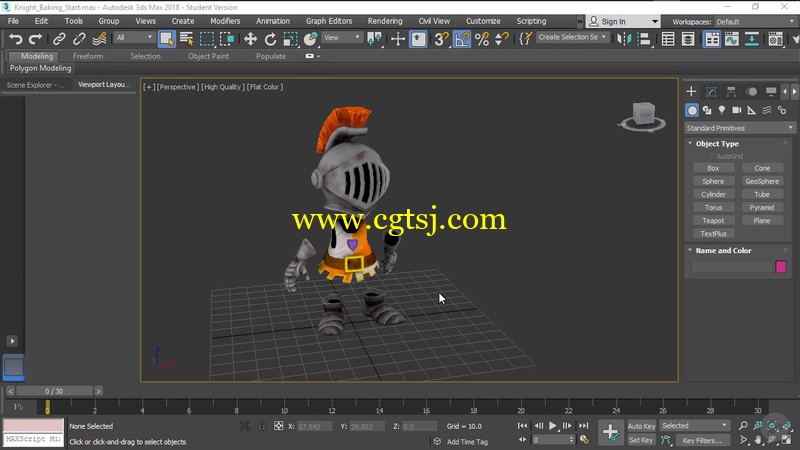This screenshot has width=800, height=450.
Task: Click the Sphere primitive button
Action: click(x=713, y=181)
